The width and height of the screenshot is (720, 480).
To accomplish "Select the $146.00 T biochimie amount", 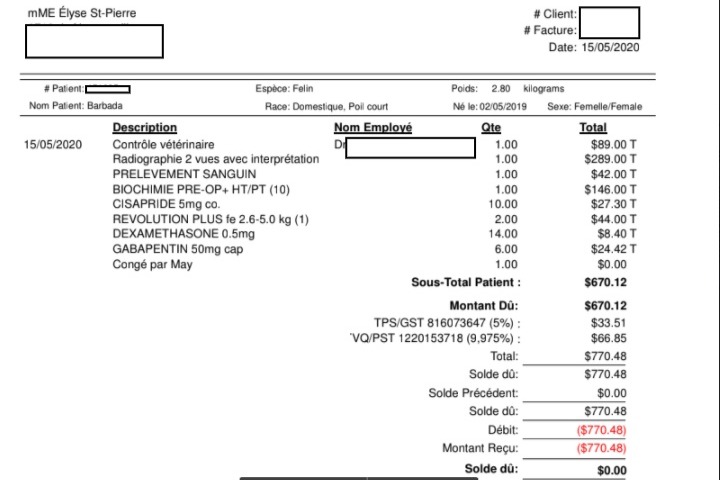I will [x=610, y=189].
